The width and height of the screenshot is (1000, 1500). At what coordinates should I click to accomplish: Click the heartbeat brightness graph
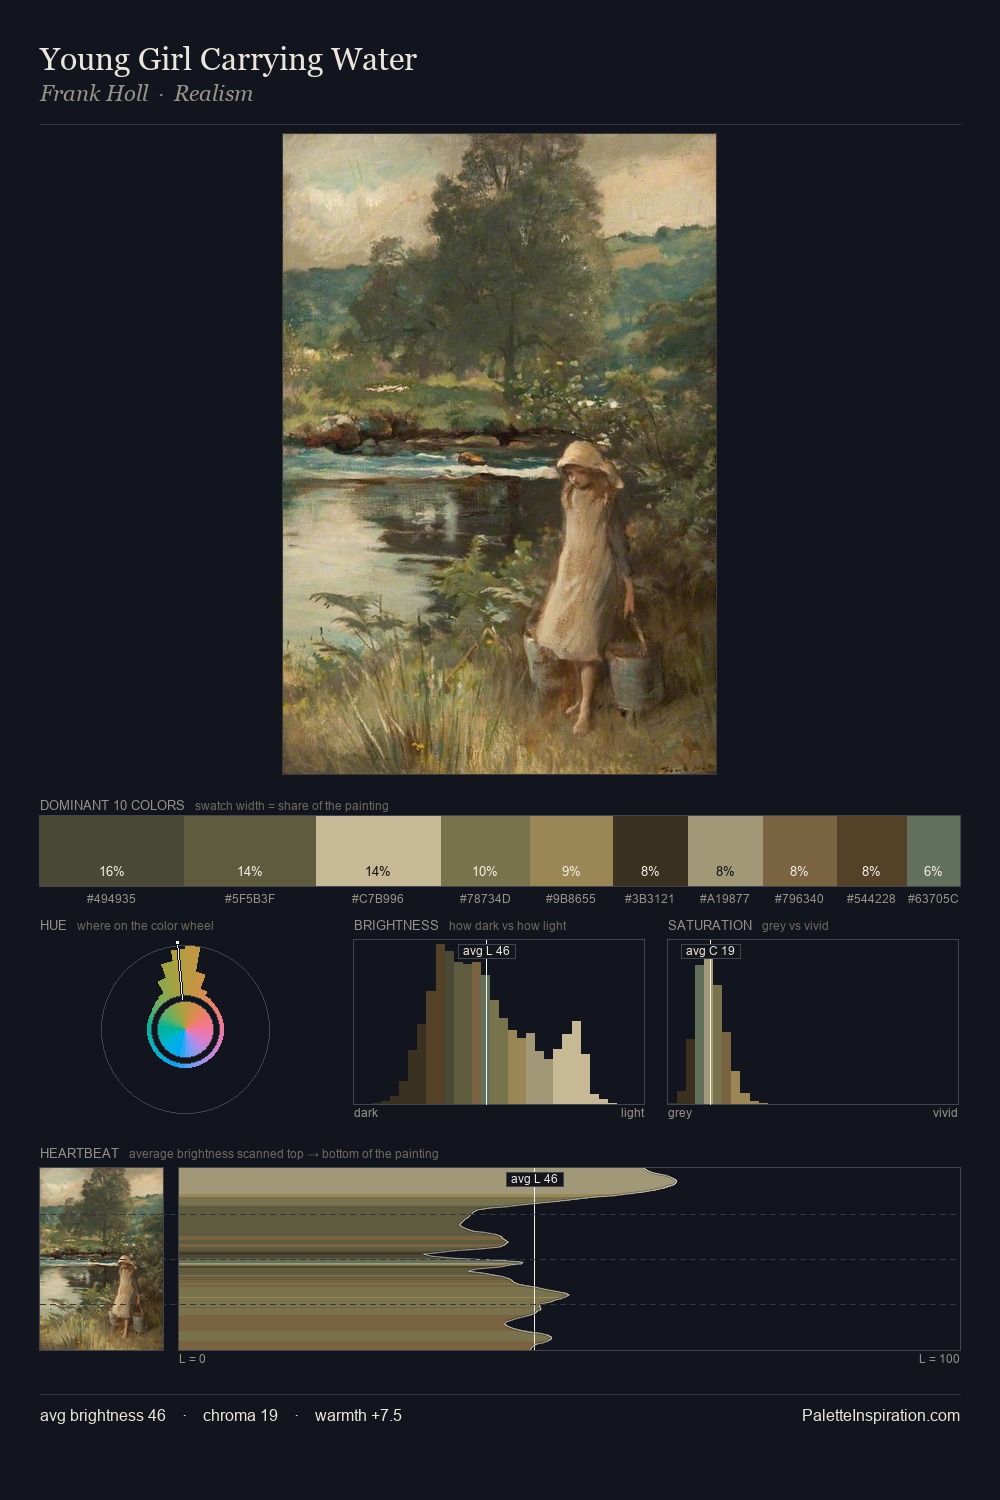coord(569,1259)
